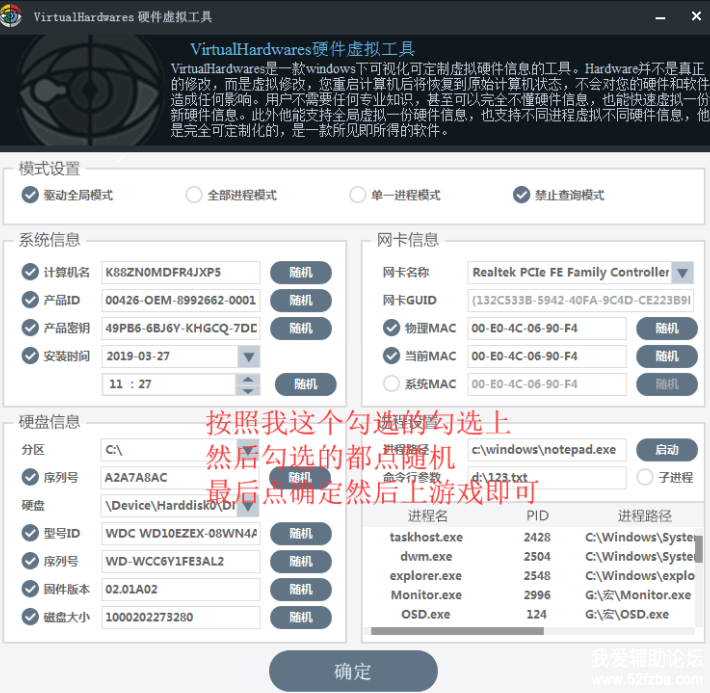Minimize the VirtualHardwares window
This screenshot has width=710, height=693.
coord(660,17)
